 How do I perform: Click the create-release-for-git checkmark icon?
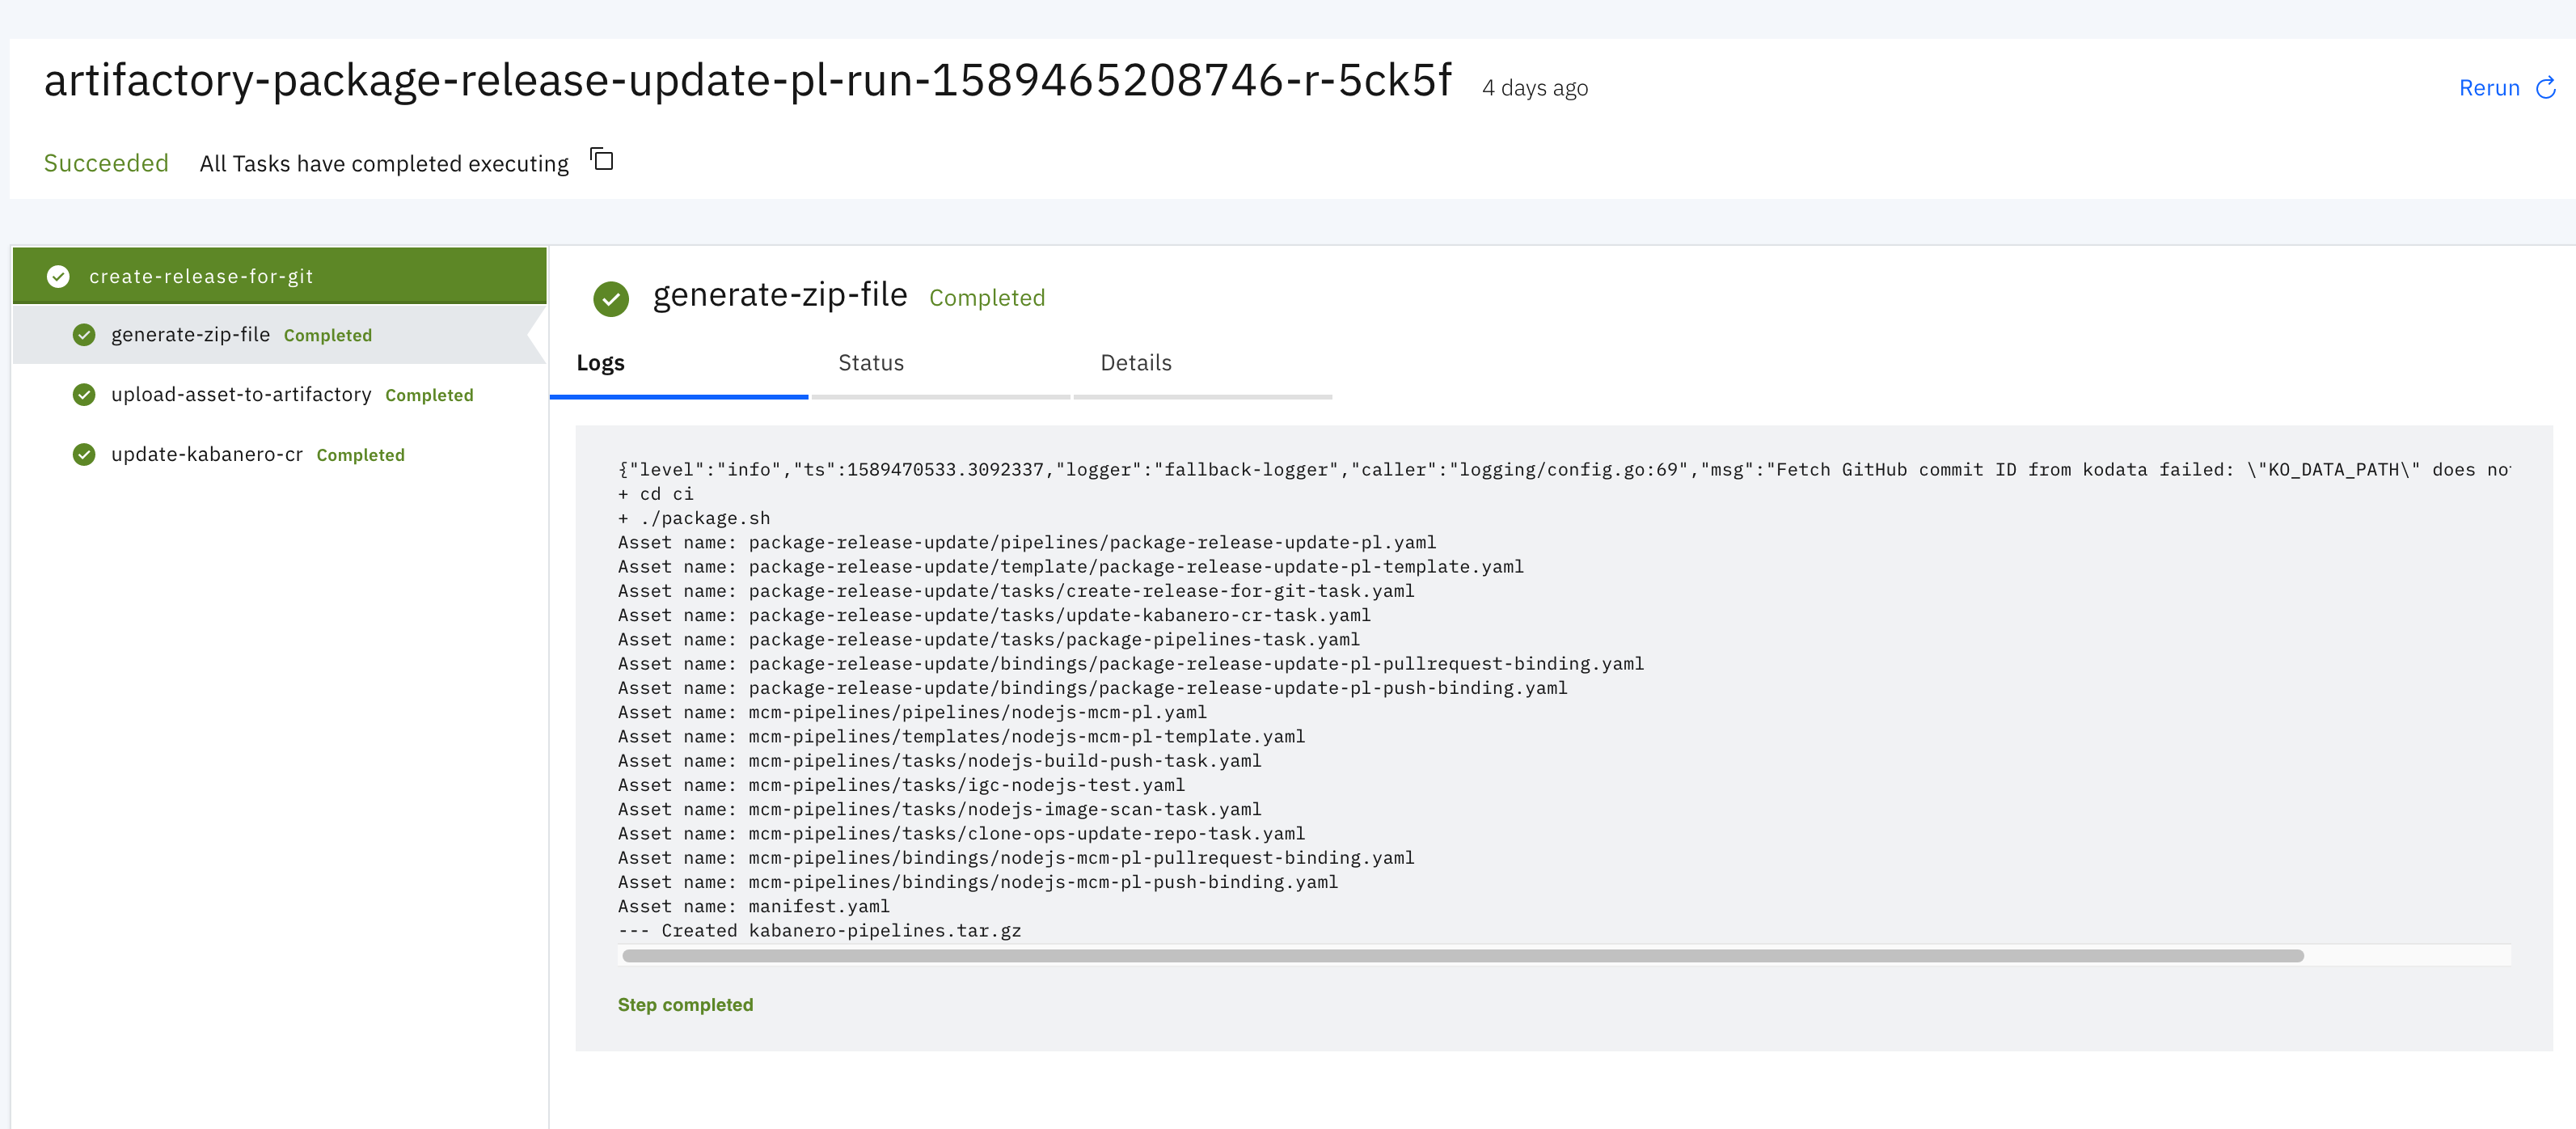pyautogui.click(x=58, y=276)
